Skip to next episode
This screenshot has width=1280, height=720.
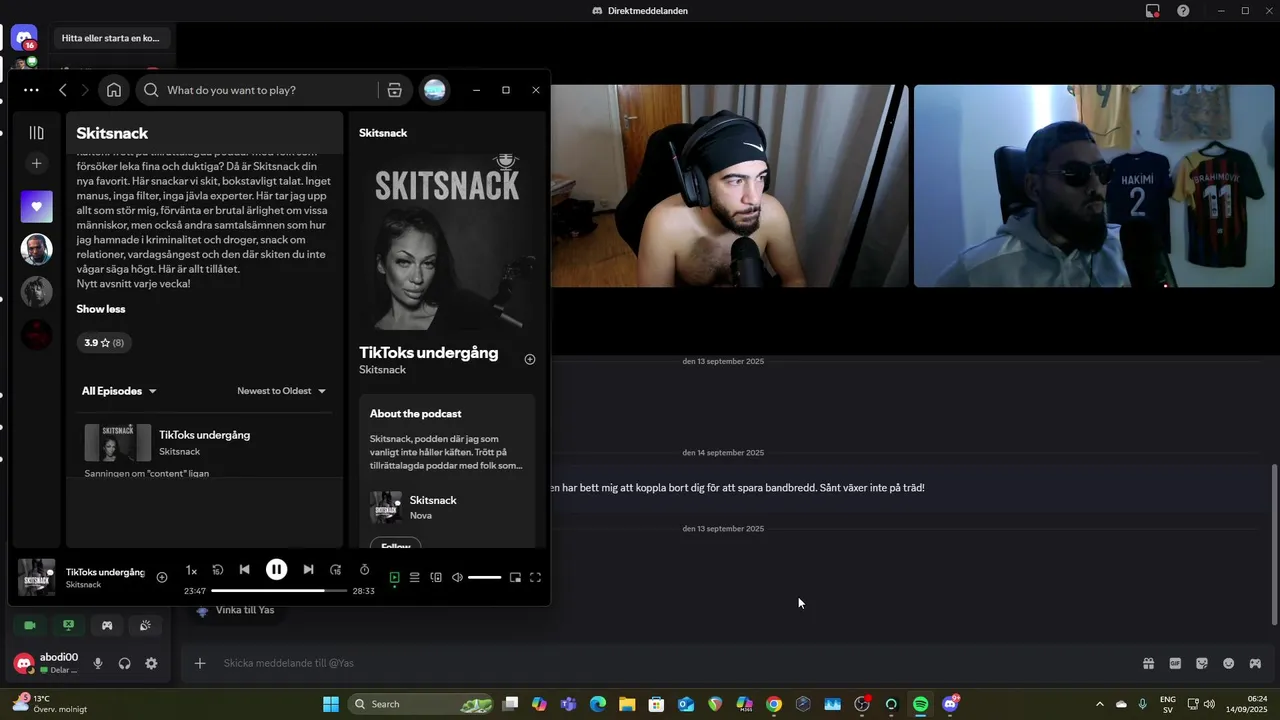pyautogui.click(x=308, y=570)
